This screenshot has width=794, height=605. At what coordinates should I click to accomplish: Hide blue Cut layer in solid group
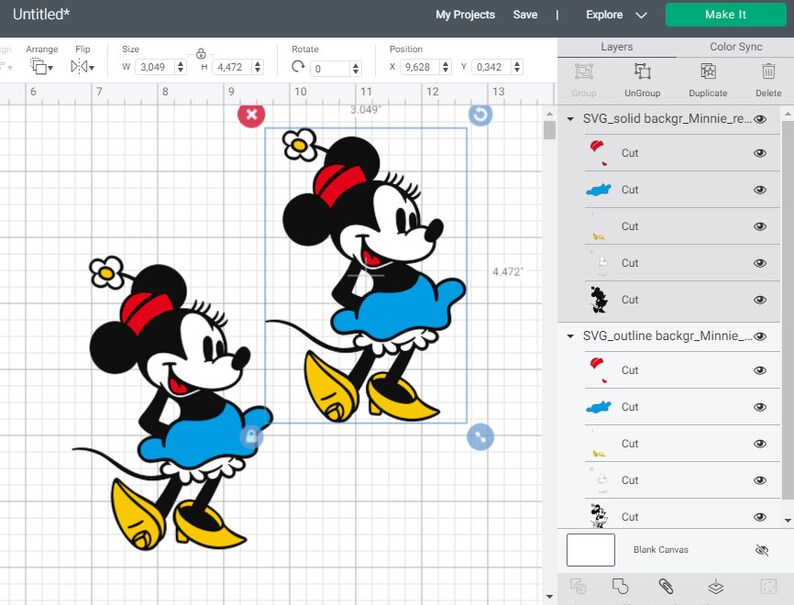click(760, 190)
